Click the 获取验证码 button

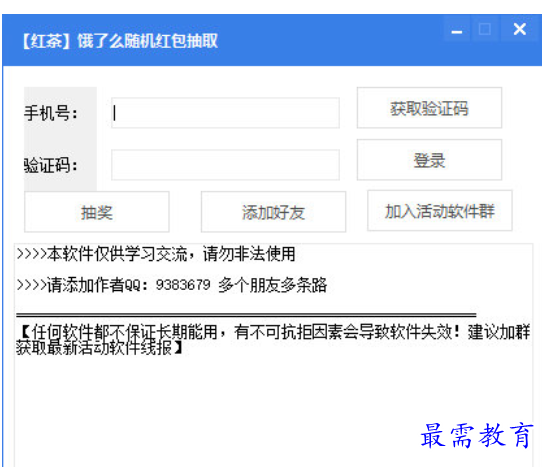pyautogui.click(x=429, y=108)
